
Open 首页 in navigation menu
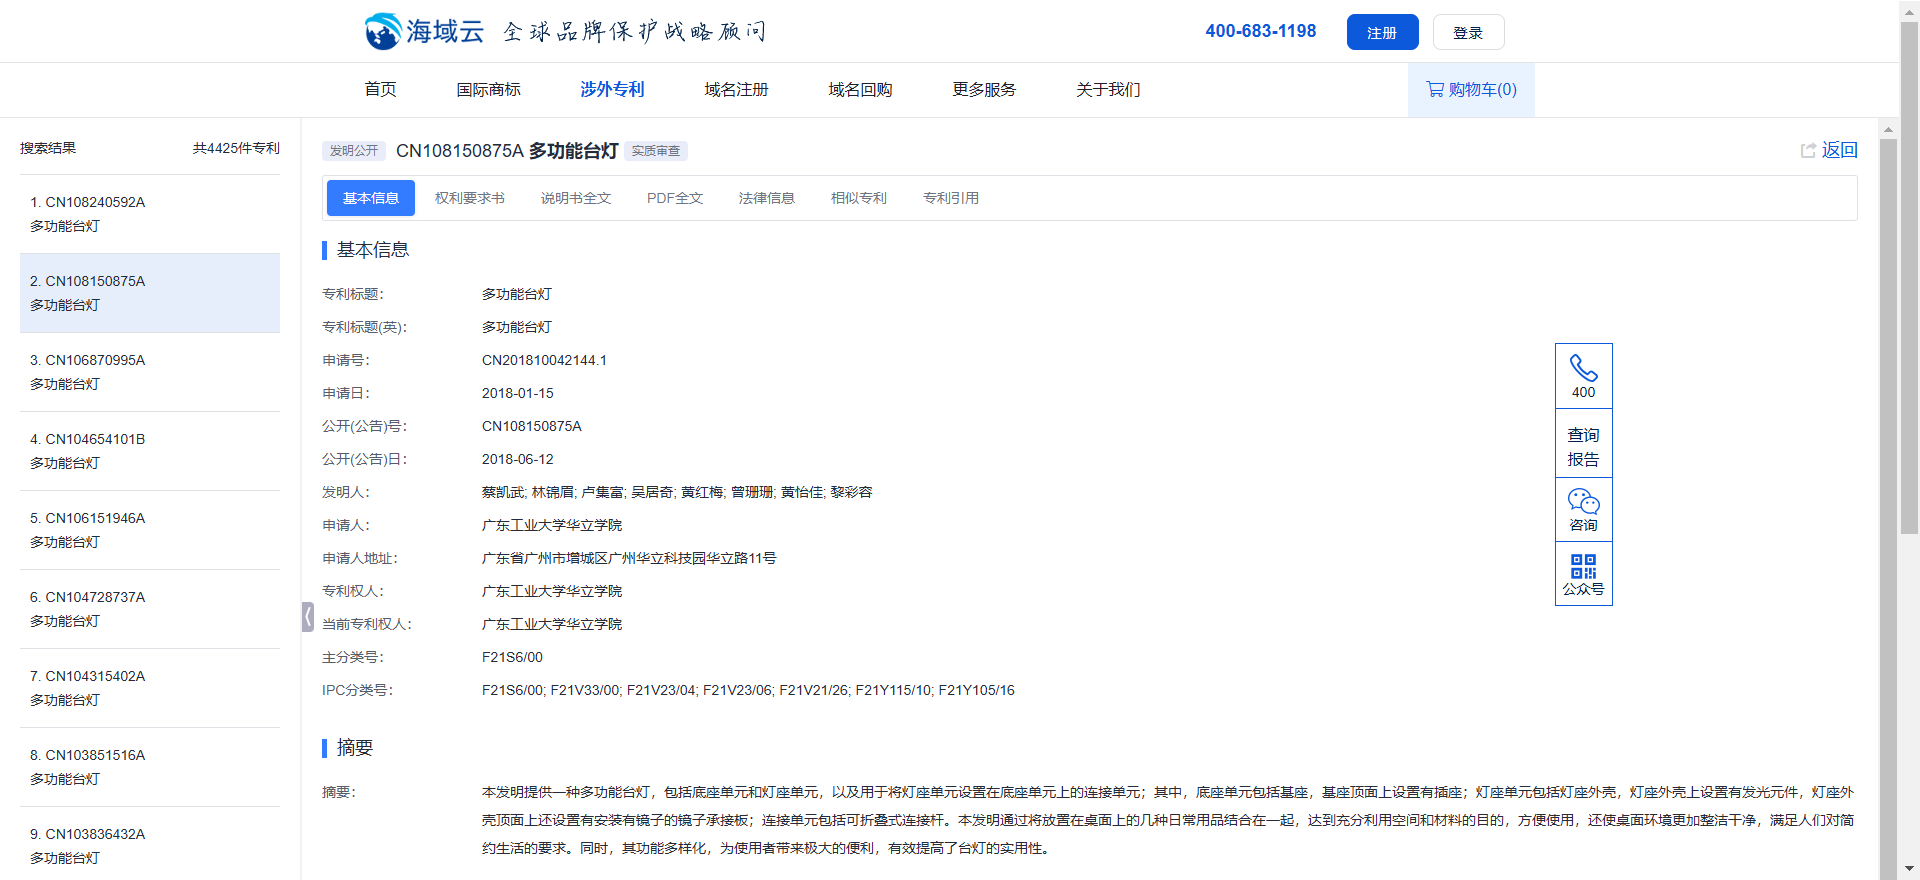click(x=380, y=90)
